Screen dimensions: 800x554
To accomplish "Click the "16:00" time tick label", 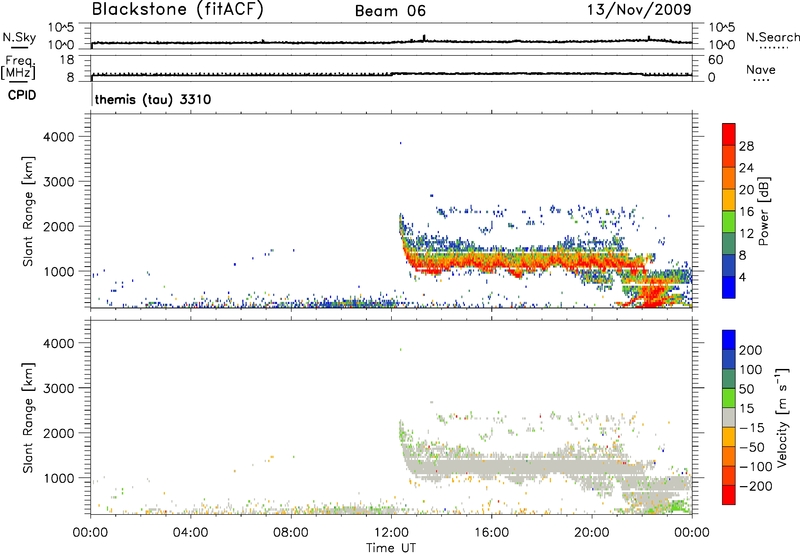I will [x=491, y=533].
